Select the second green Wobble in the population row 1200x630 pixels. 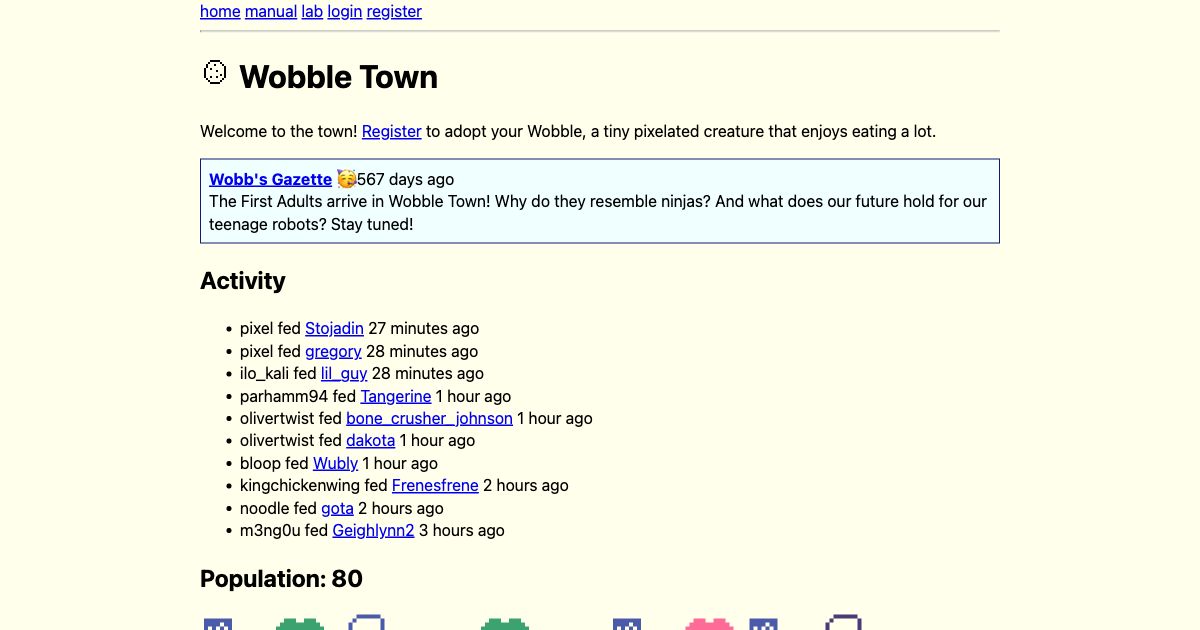point(506,623)
